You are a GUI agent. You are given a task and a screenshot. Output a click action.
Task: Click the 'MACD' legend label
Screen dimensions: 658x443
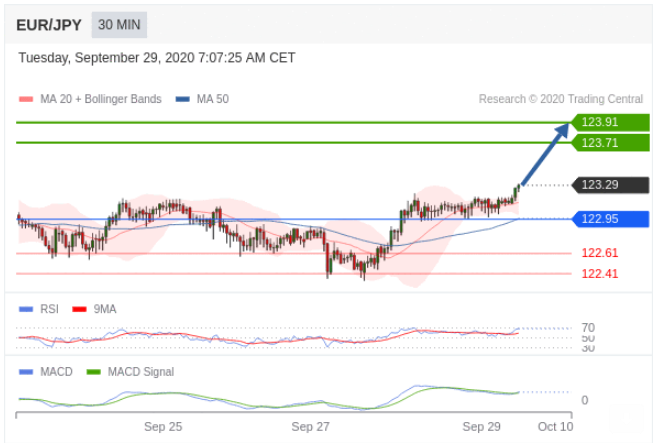[56, 372]
